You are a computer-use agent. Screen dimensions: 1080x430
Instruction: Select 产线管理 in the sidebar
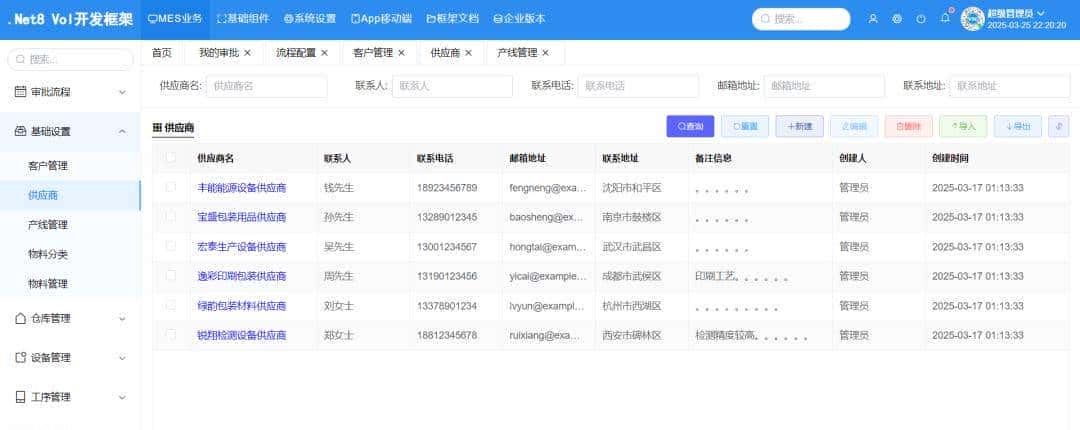coord(48,225)
